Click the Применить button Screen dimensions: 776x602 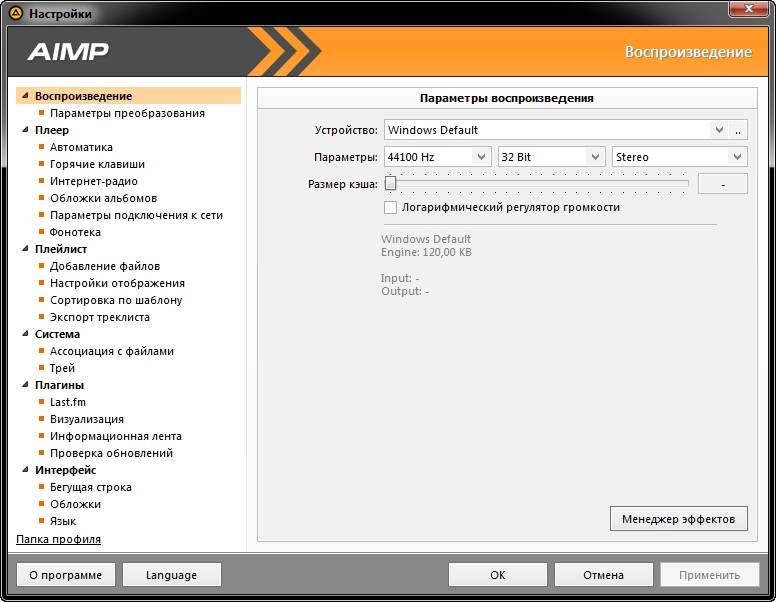(x=710, y=575)
